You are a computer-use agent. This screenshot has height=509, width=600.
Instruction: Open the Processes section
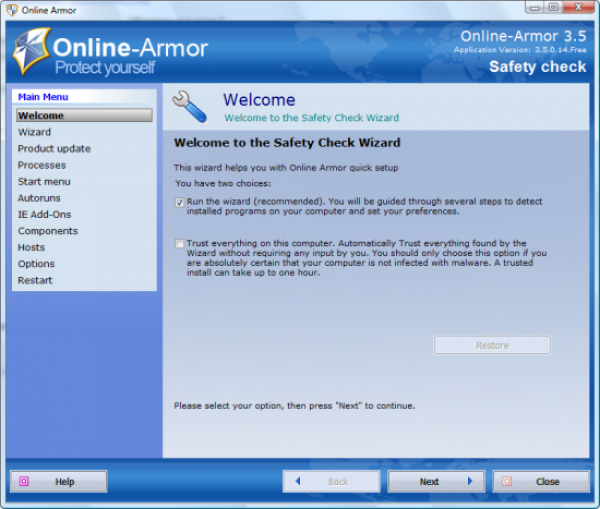click(x=42, y=165)
